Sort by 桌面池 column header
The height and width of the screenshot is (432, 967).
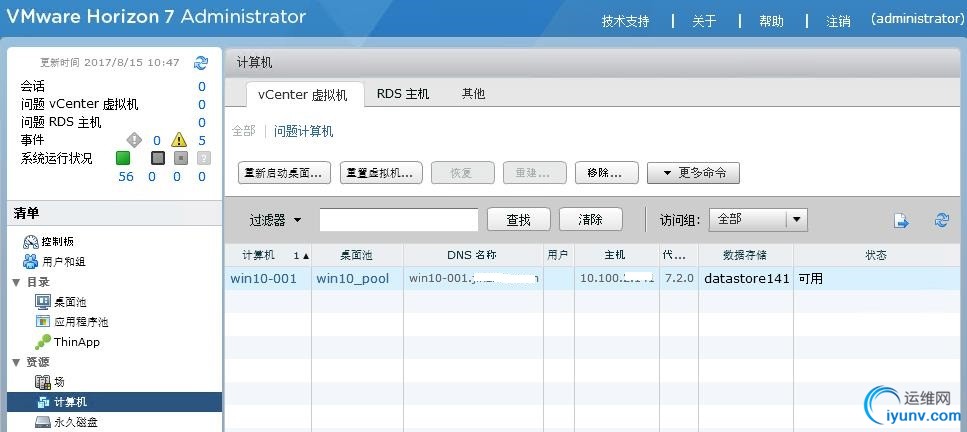[357, 255]
